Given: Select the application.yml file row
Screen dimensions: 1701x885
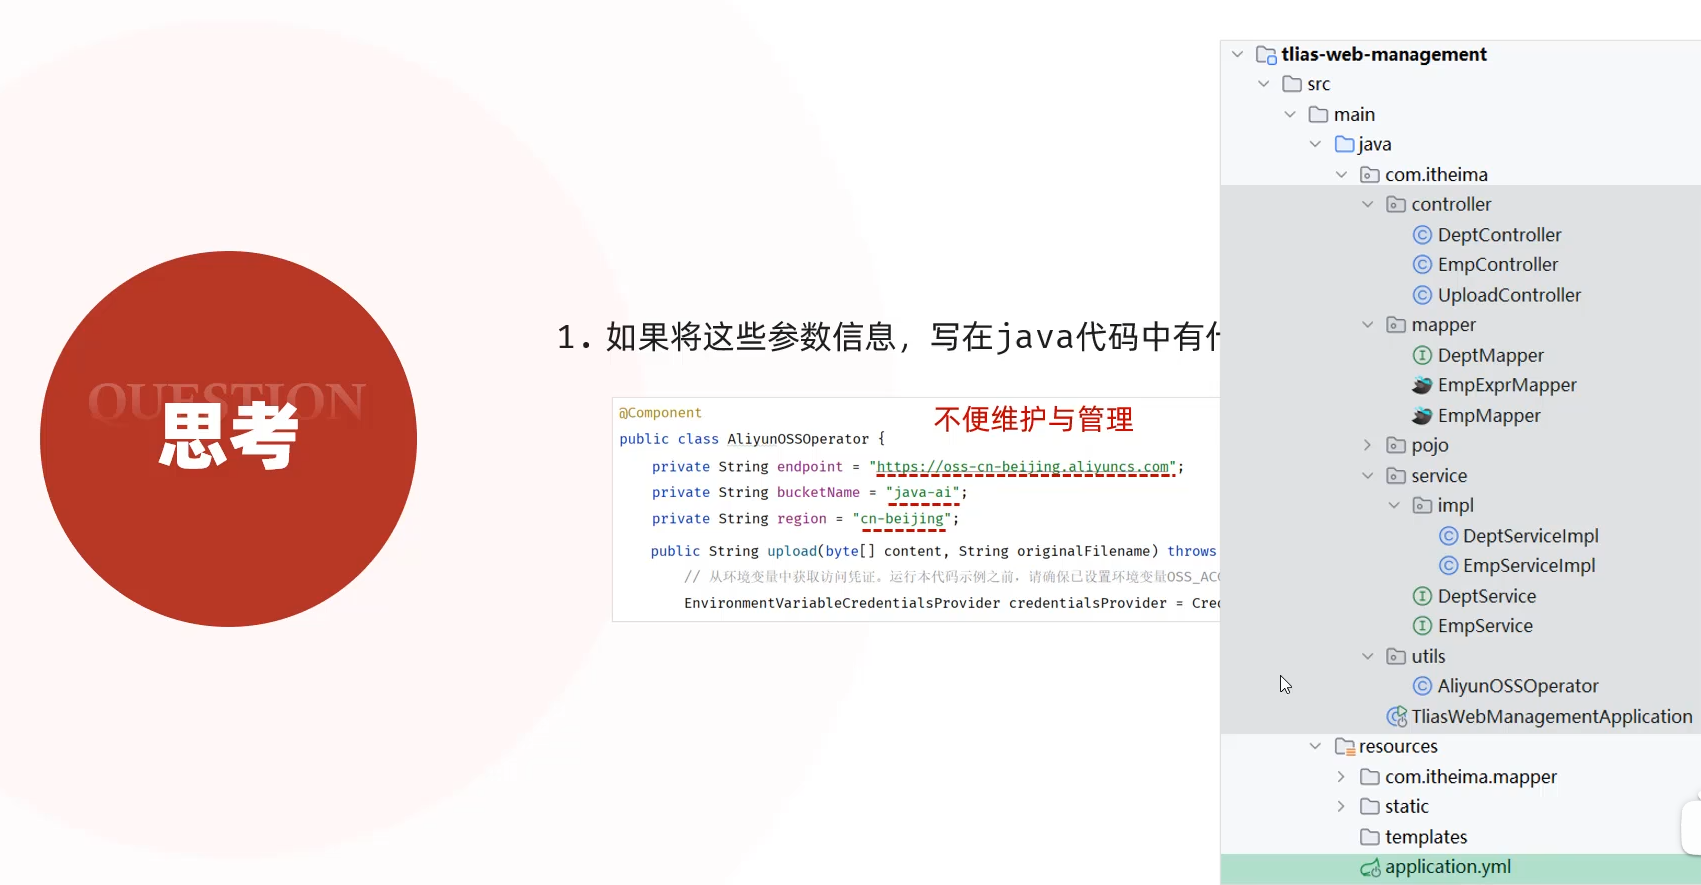Looking at the screenshot, I should click(1460, 868).
